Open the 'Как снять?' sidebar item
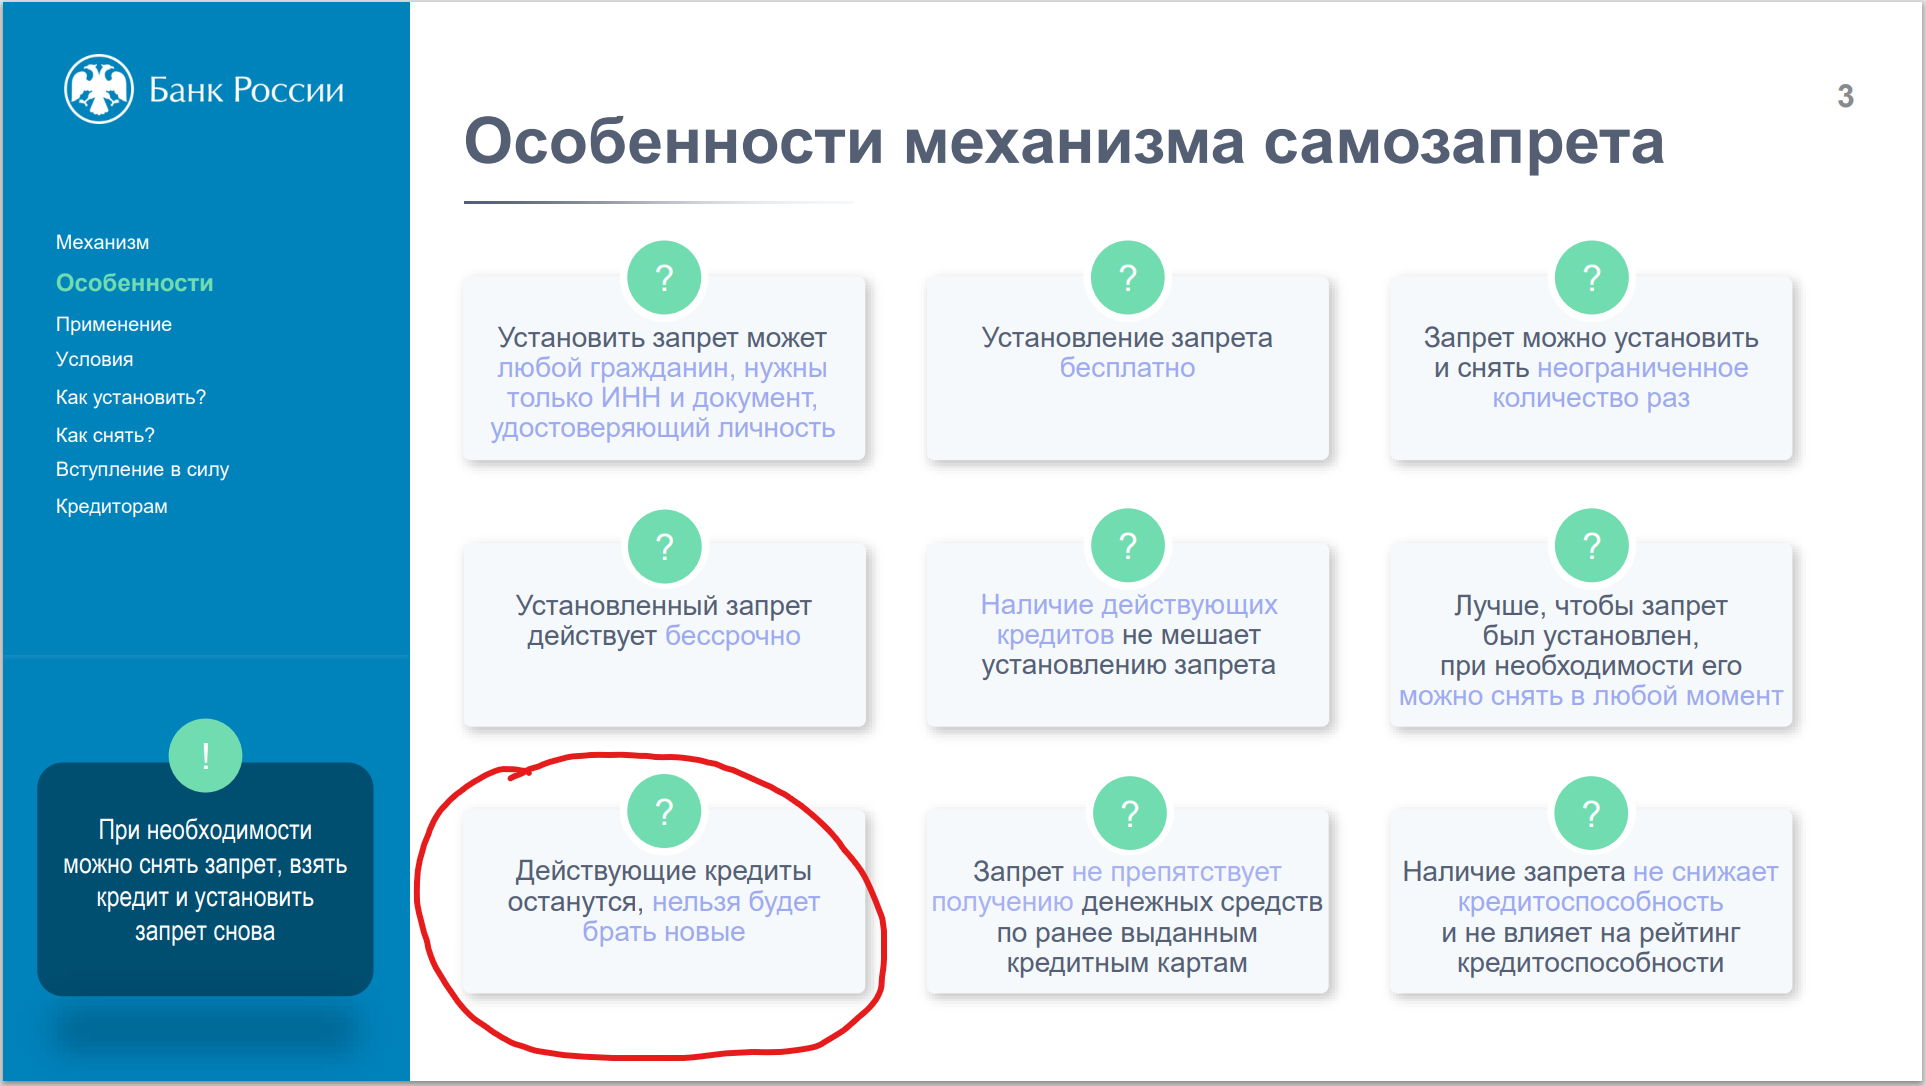 [x=105, y=436]
